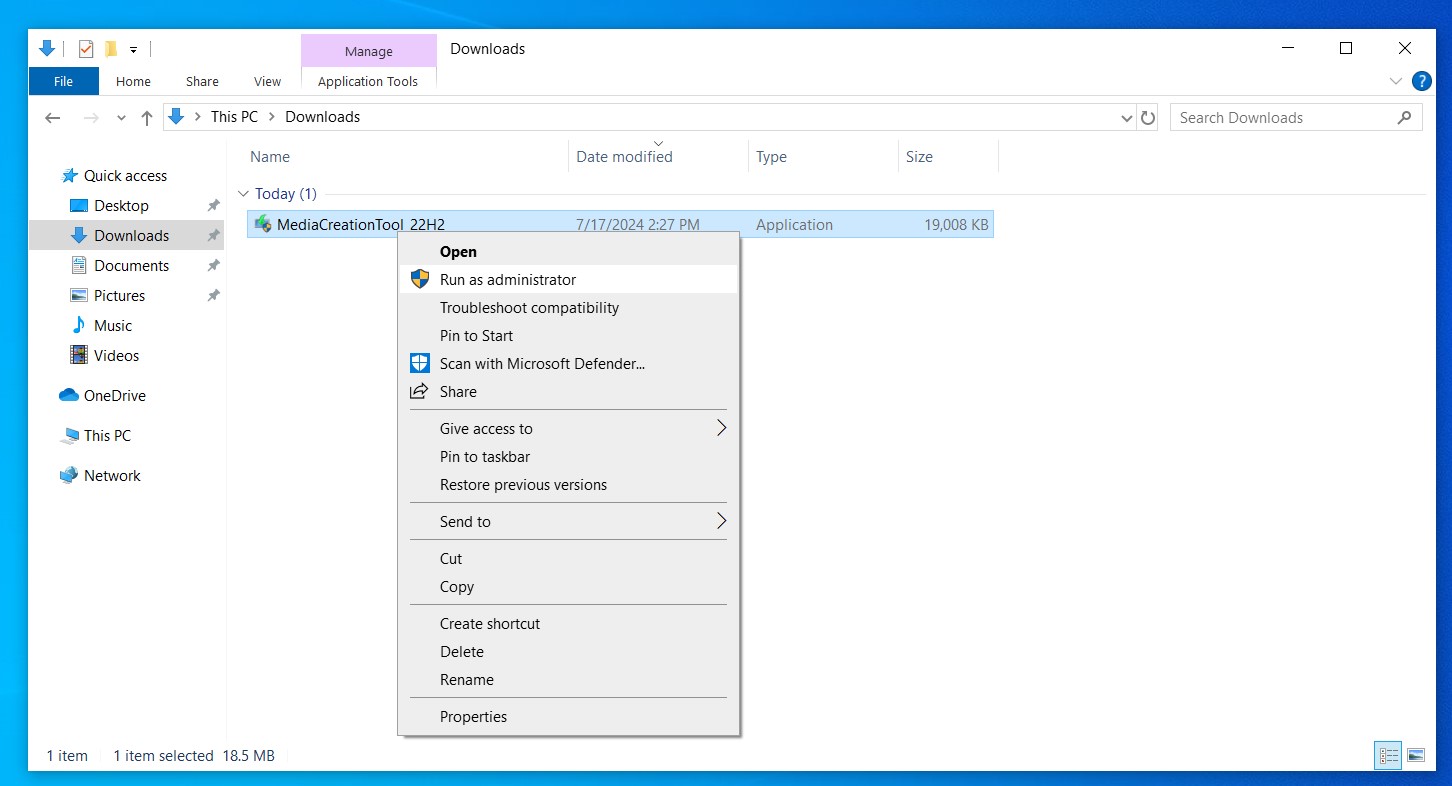The image size is (1452, 786).
Task: Choose Restore previous versions
Action: point(568,485)
